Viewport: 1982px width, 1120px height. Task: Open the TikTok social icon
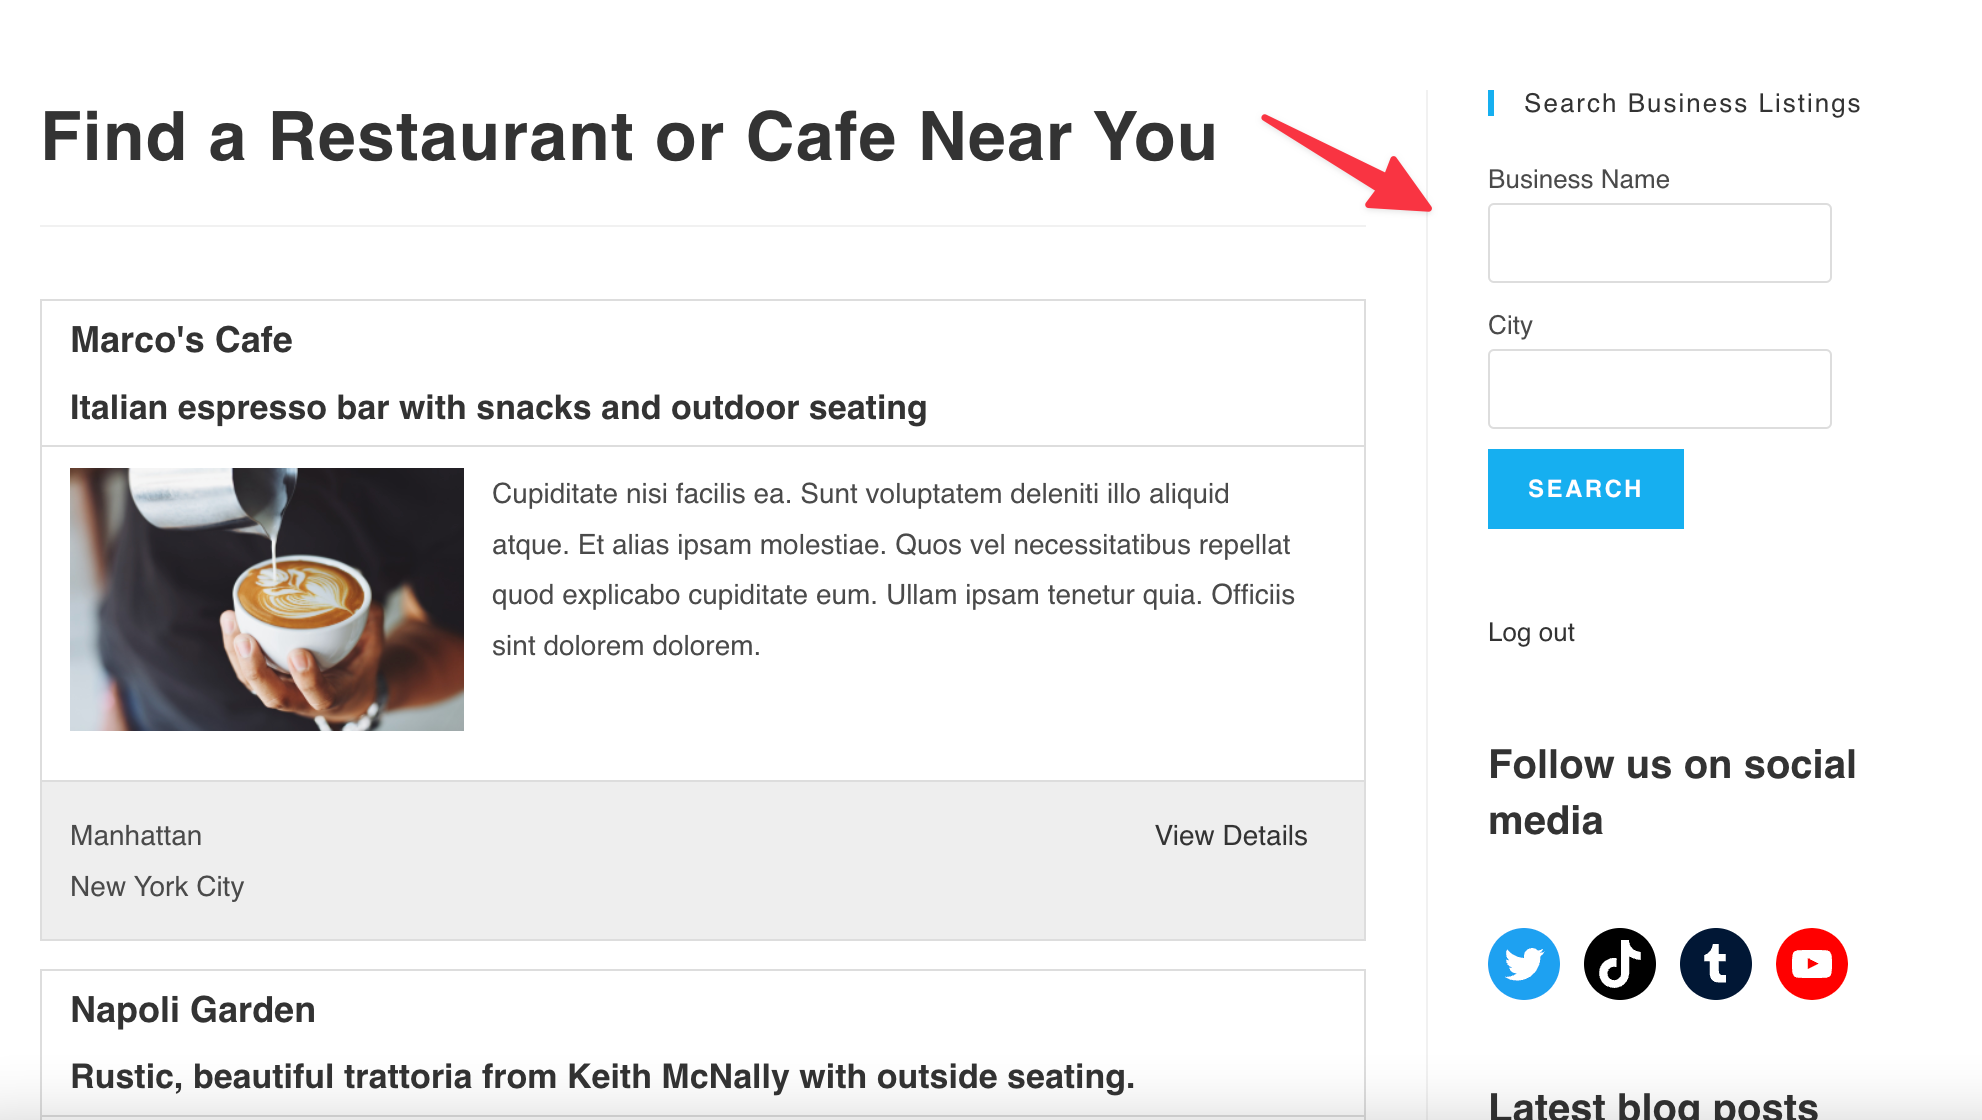tap(1619, 964)
